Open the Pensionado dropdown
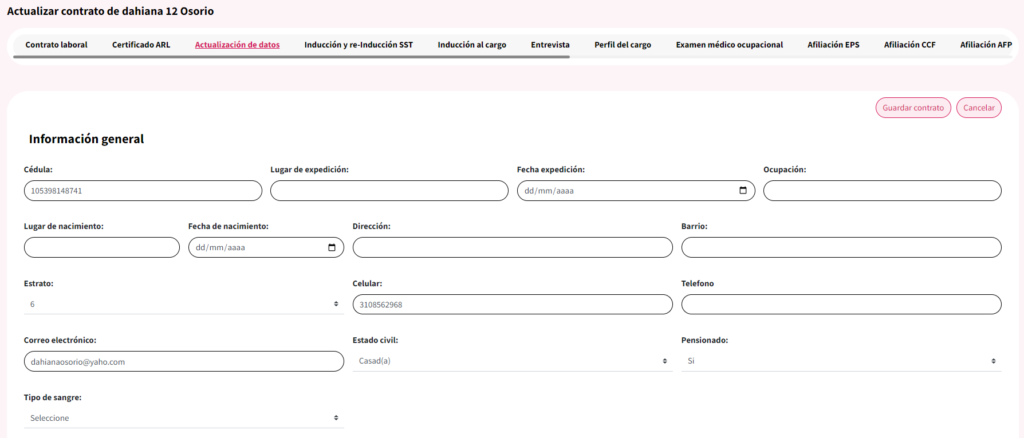 (x=841, y=361)
